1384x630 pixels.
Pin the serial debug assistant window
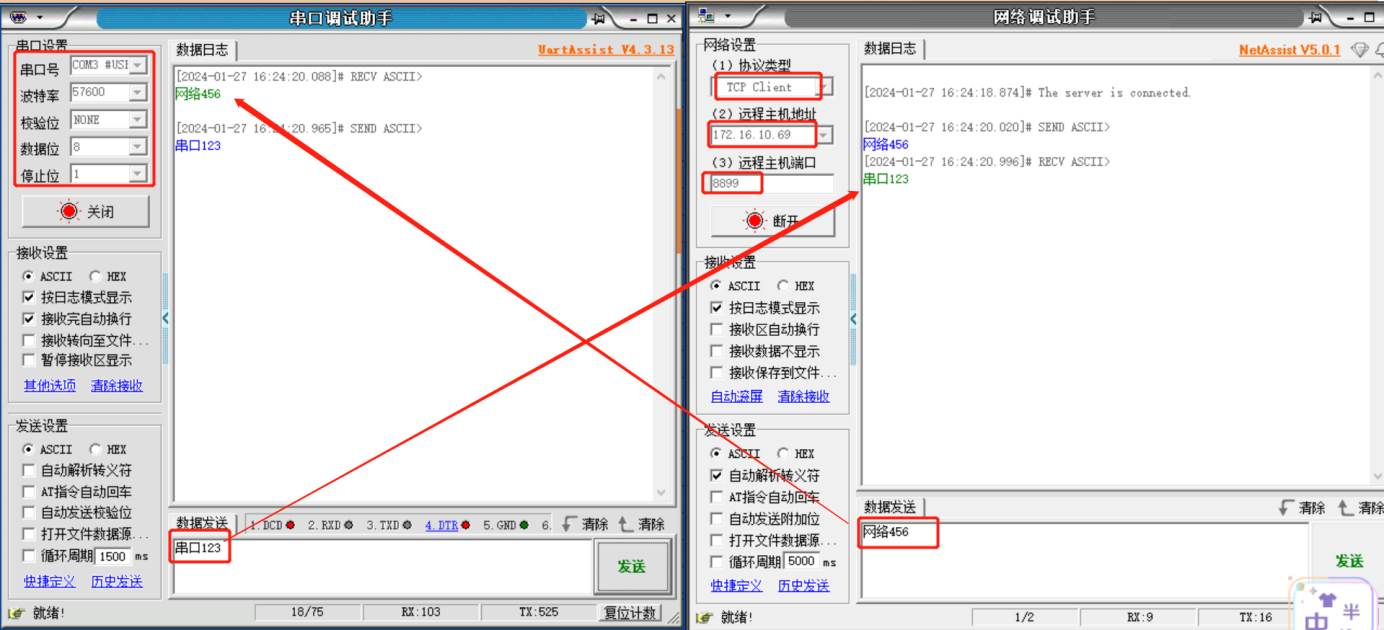[598, 18]
